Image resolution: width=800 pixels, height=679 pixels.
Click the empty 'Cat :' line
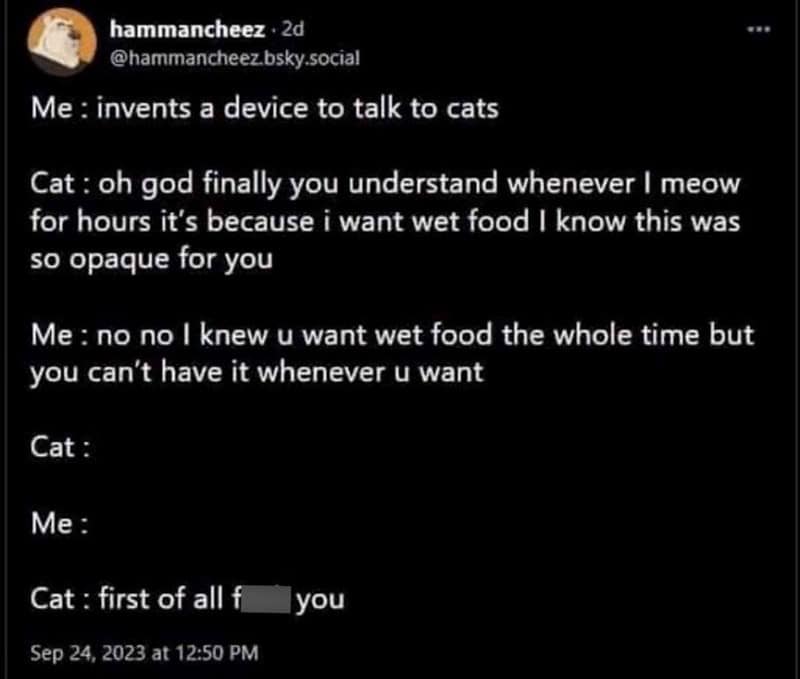[61, 447]
